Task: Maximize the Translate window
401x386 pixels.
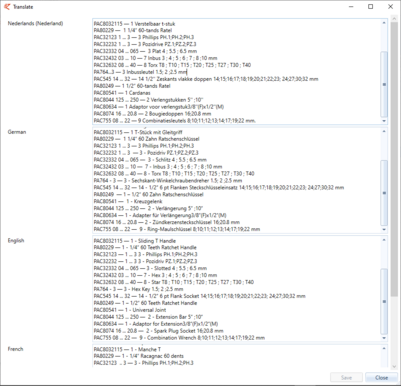Action: 370,7
